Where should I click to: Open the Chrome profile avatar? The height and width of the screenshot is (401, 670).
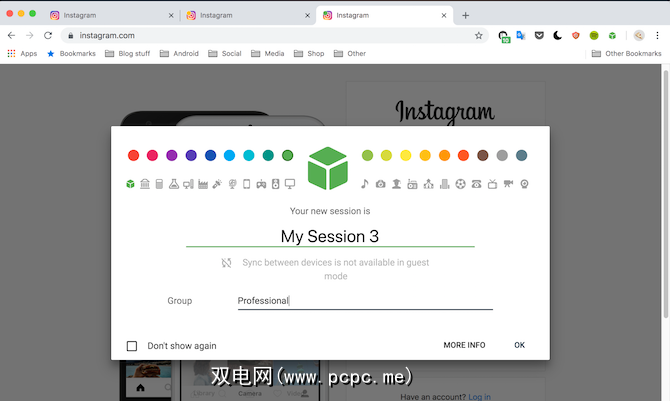pos(639,35)
